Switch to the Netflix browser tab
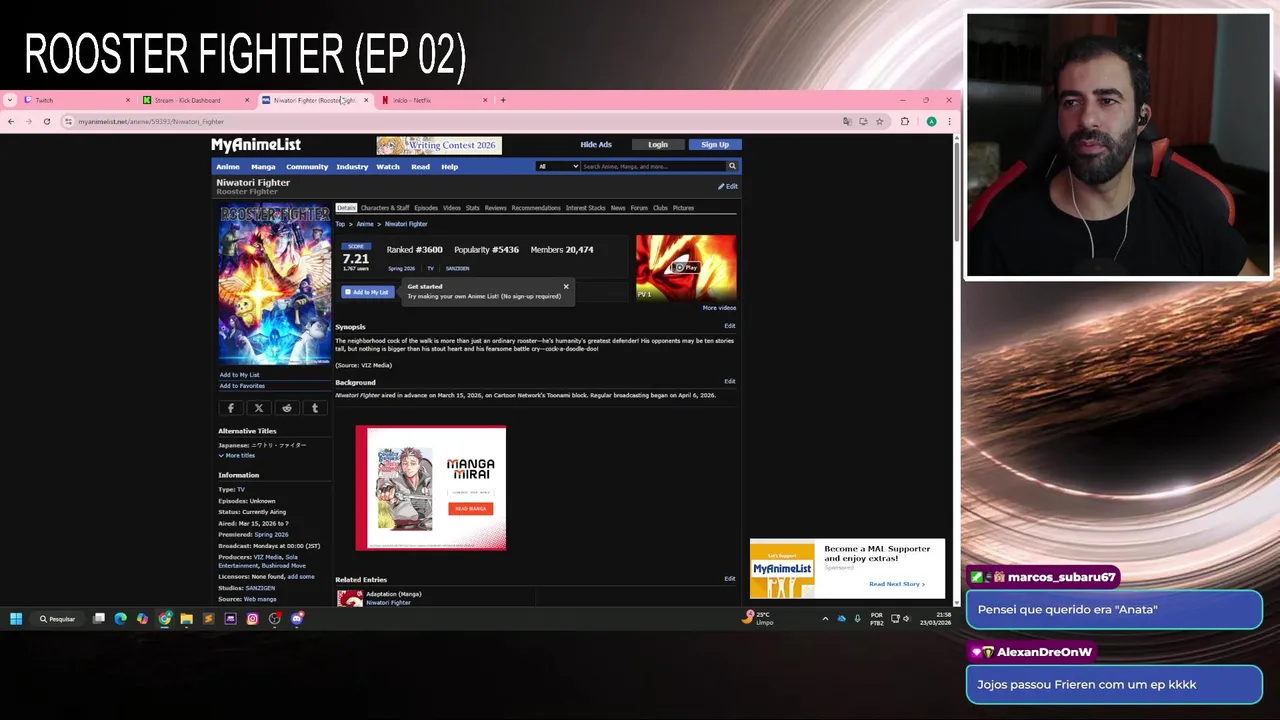1280x720 pixels. (431, 100)
